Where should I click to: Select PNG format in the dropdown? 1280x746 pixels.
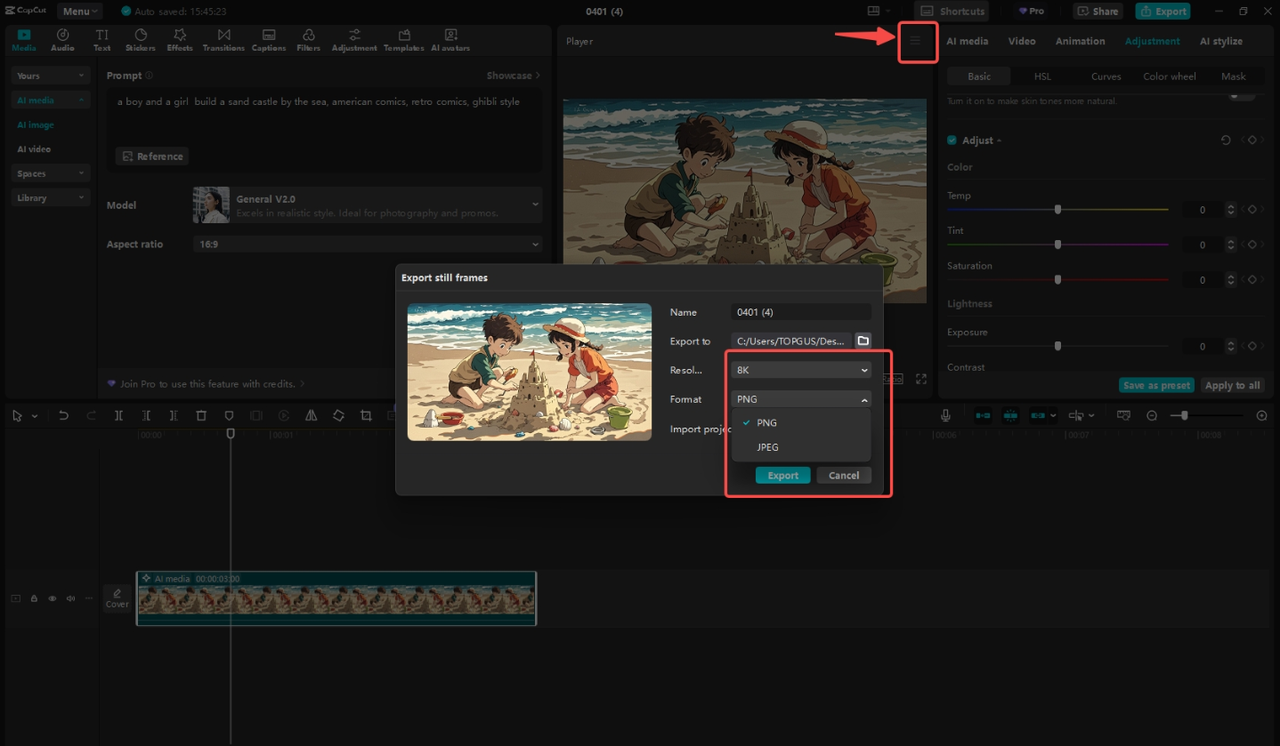pos(765,422)
